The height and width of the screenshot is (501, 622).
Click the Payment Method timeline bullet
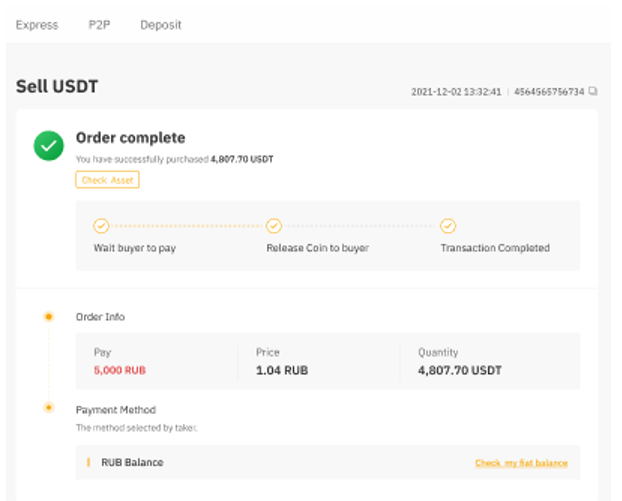[x=48, y=409]
